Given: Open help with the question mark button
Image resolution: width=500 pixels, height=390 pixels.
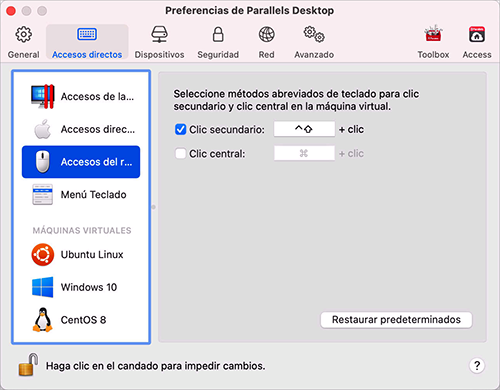Looking at the screenshot, I should click(477, 366).
